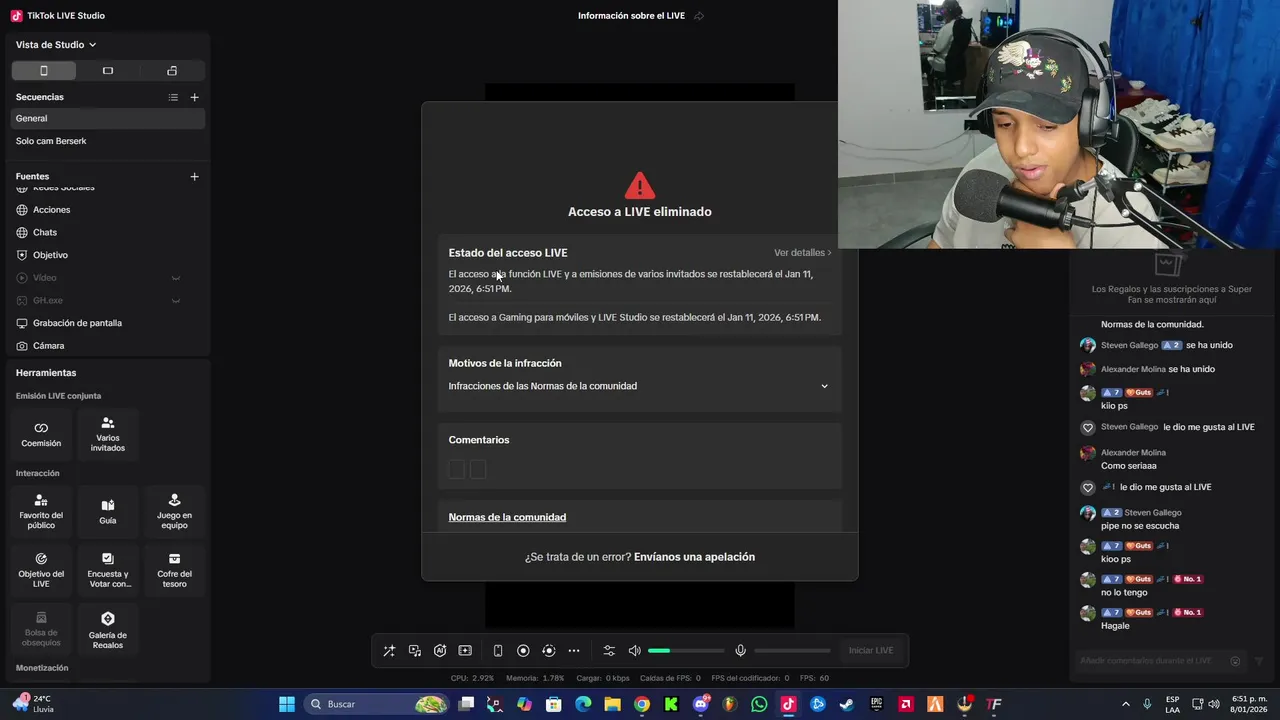Open WhatsApp from taskbar
The height and width of the screenshot is (720, 1280).
click(x=759, y=704)
